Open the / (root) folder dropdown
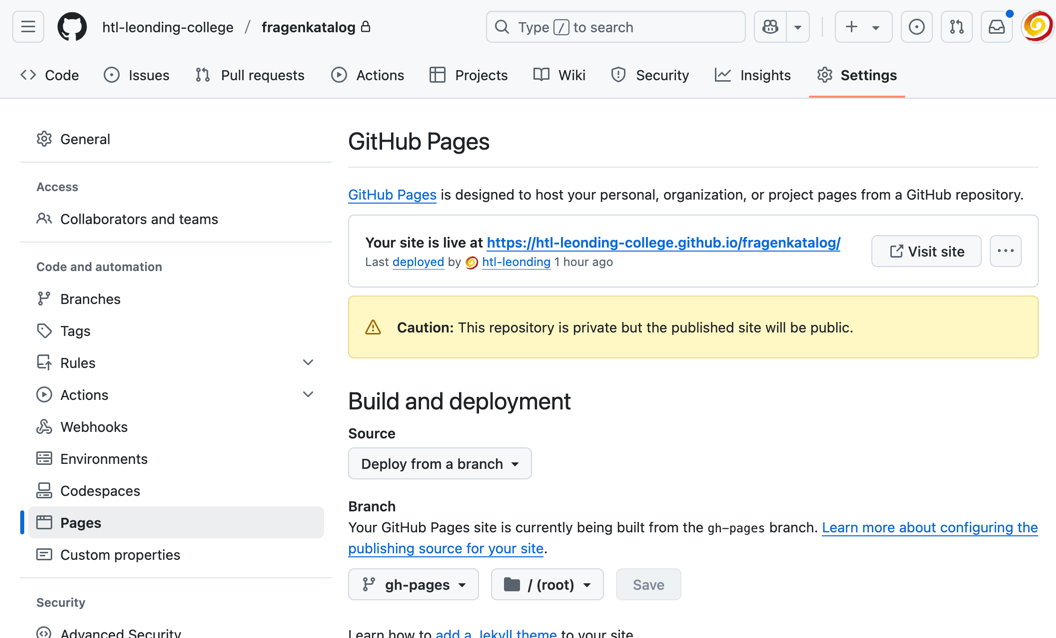Image resolution: width=1056 pixels, height=638 pixels. (547, 585)
